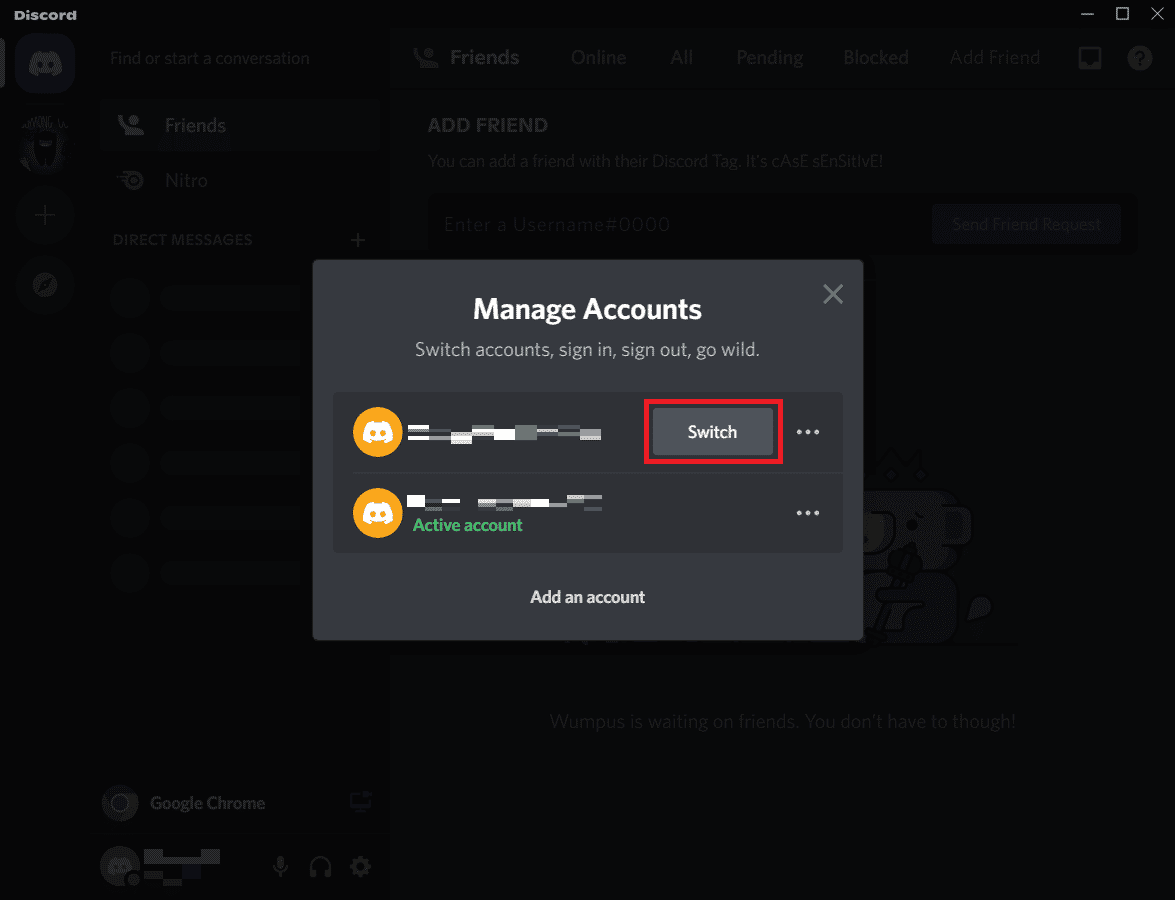Add a server with the plus icon
Viewport: 1175px width, 900px height.
pyautogui.click(x=45, y=215)
